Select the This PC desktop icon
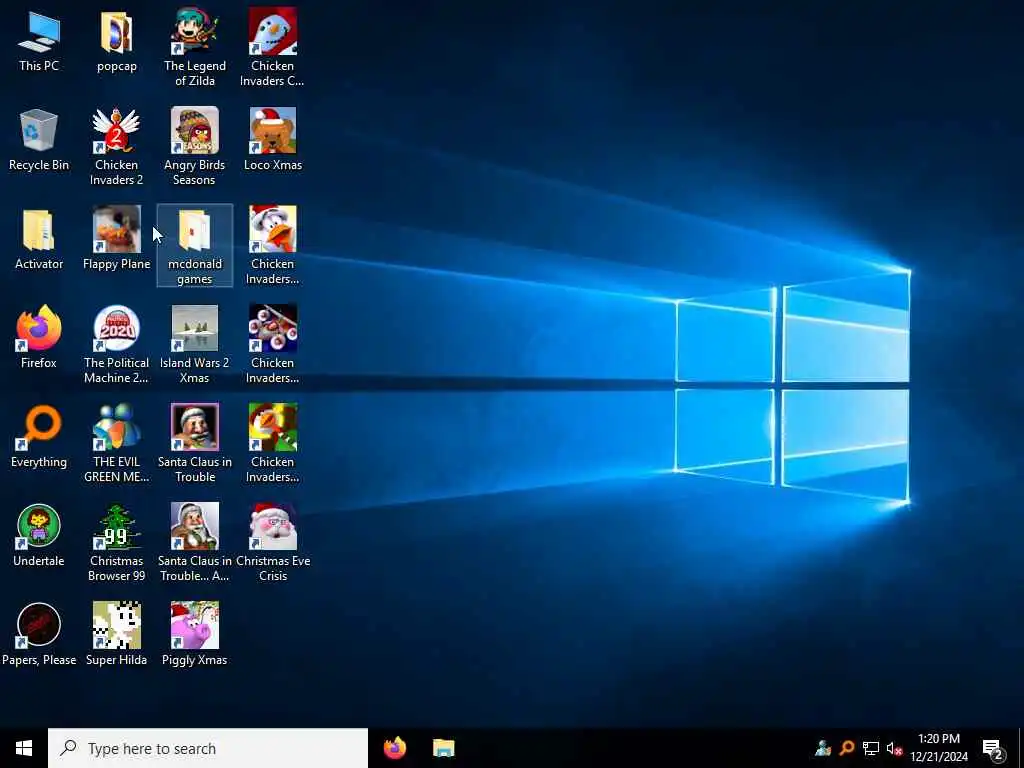 point(39,40)
